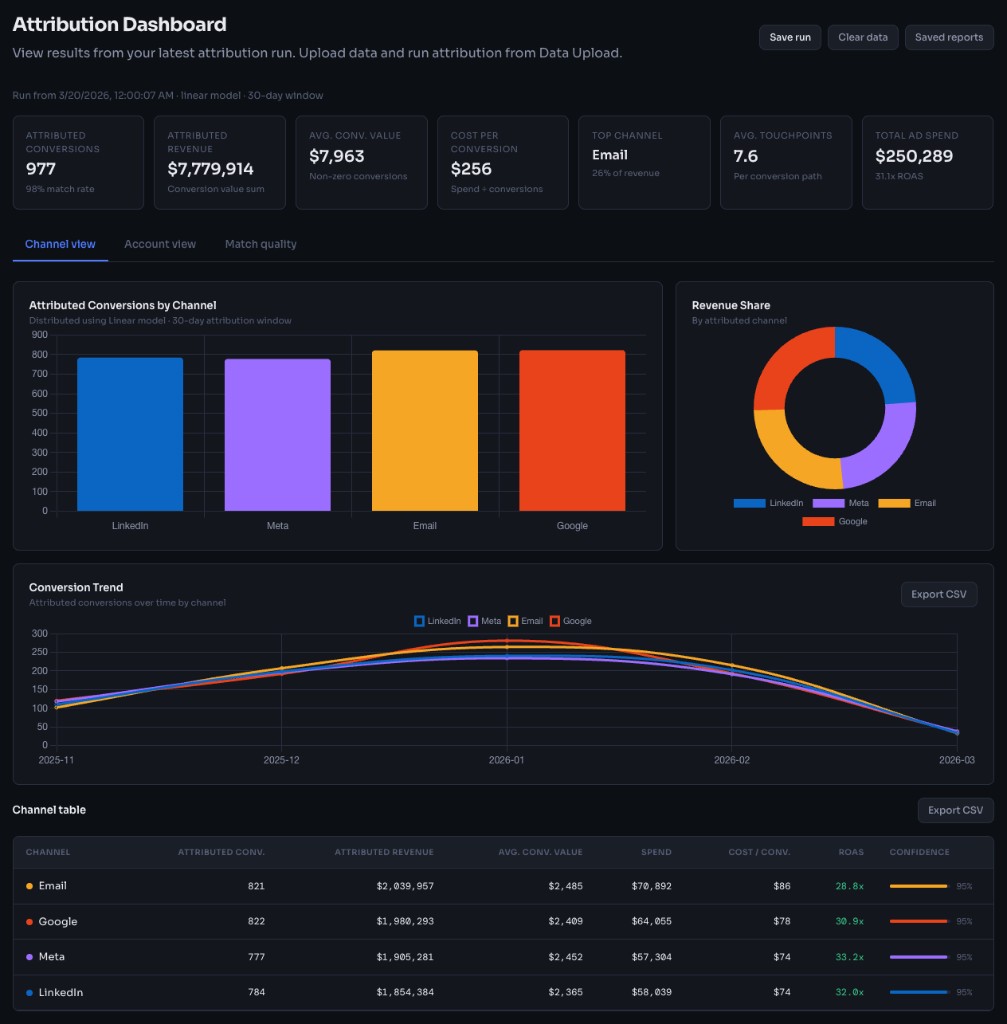Click the purple Meta dot in the channel table
This screenshot has width=1007, height=1024.
pyautogui.click(x=29, y=957)
